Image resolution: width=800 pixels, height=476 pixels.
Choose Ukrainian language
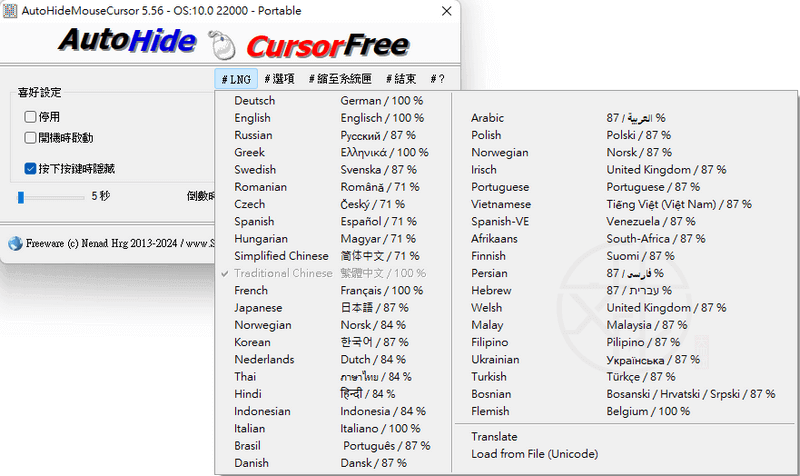[625, 359]
